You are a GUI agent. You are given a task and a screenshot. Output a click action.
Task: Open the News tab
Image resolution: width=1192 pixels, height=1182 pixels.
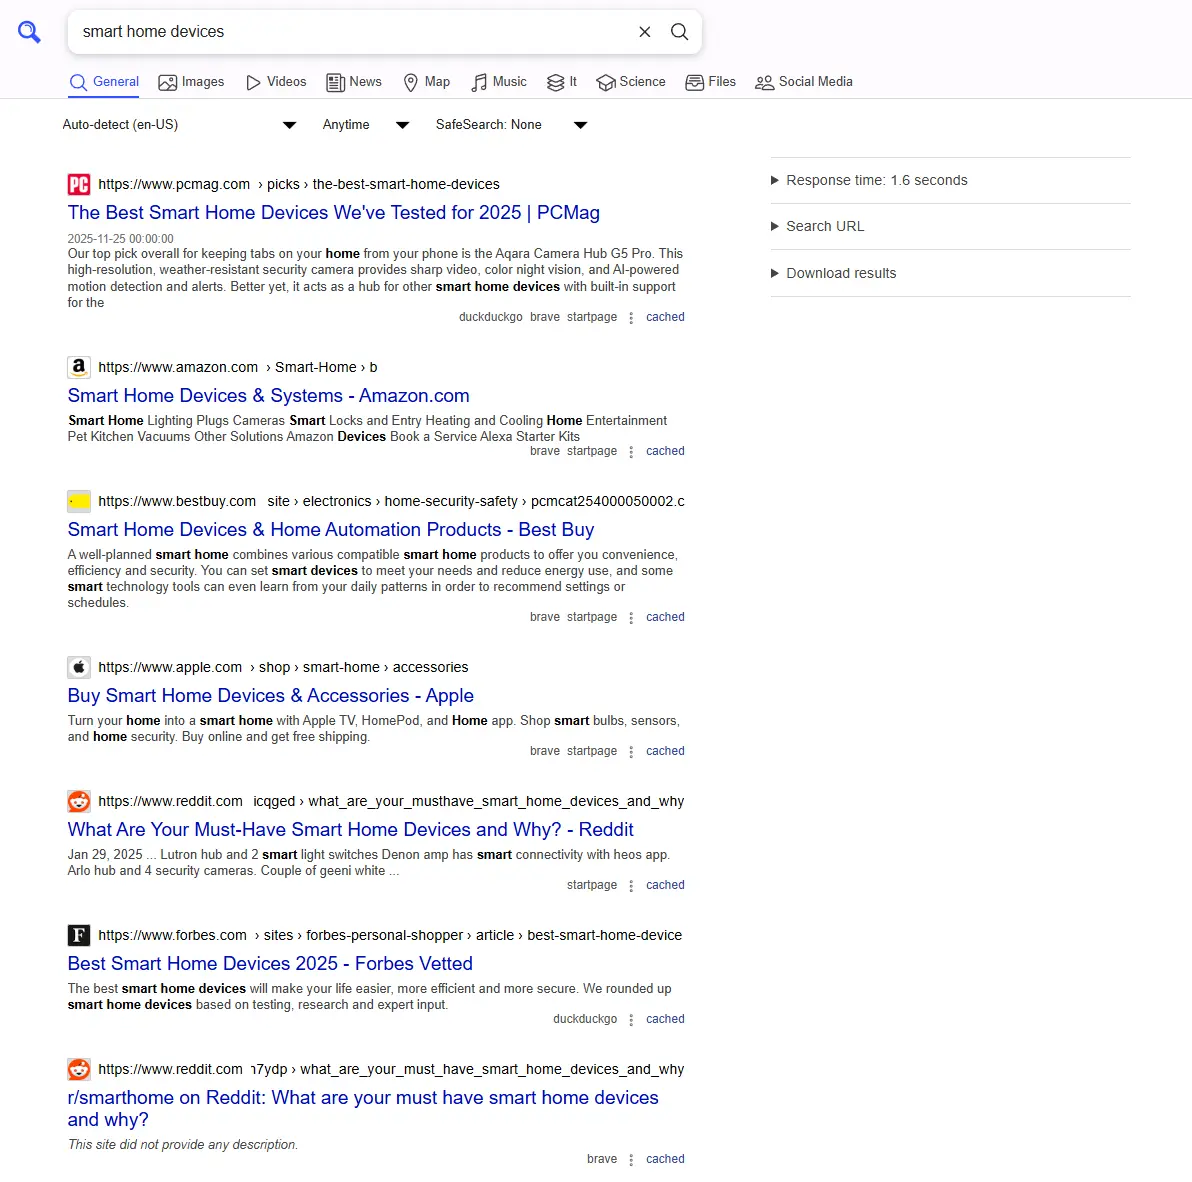click(353, 82)
